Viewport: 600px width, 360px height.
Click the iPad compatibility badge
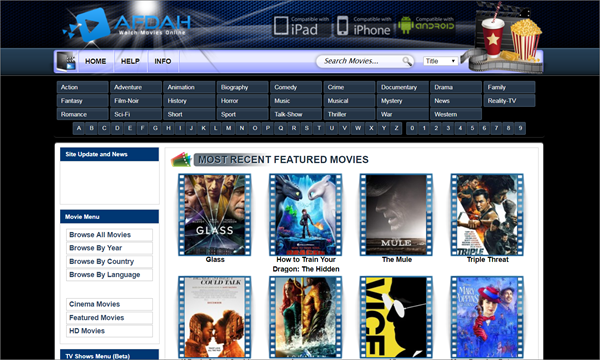click(302, 26)
